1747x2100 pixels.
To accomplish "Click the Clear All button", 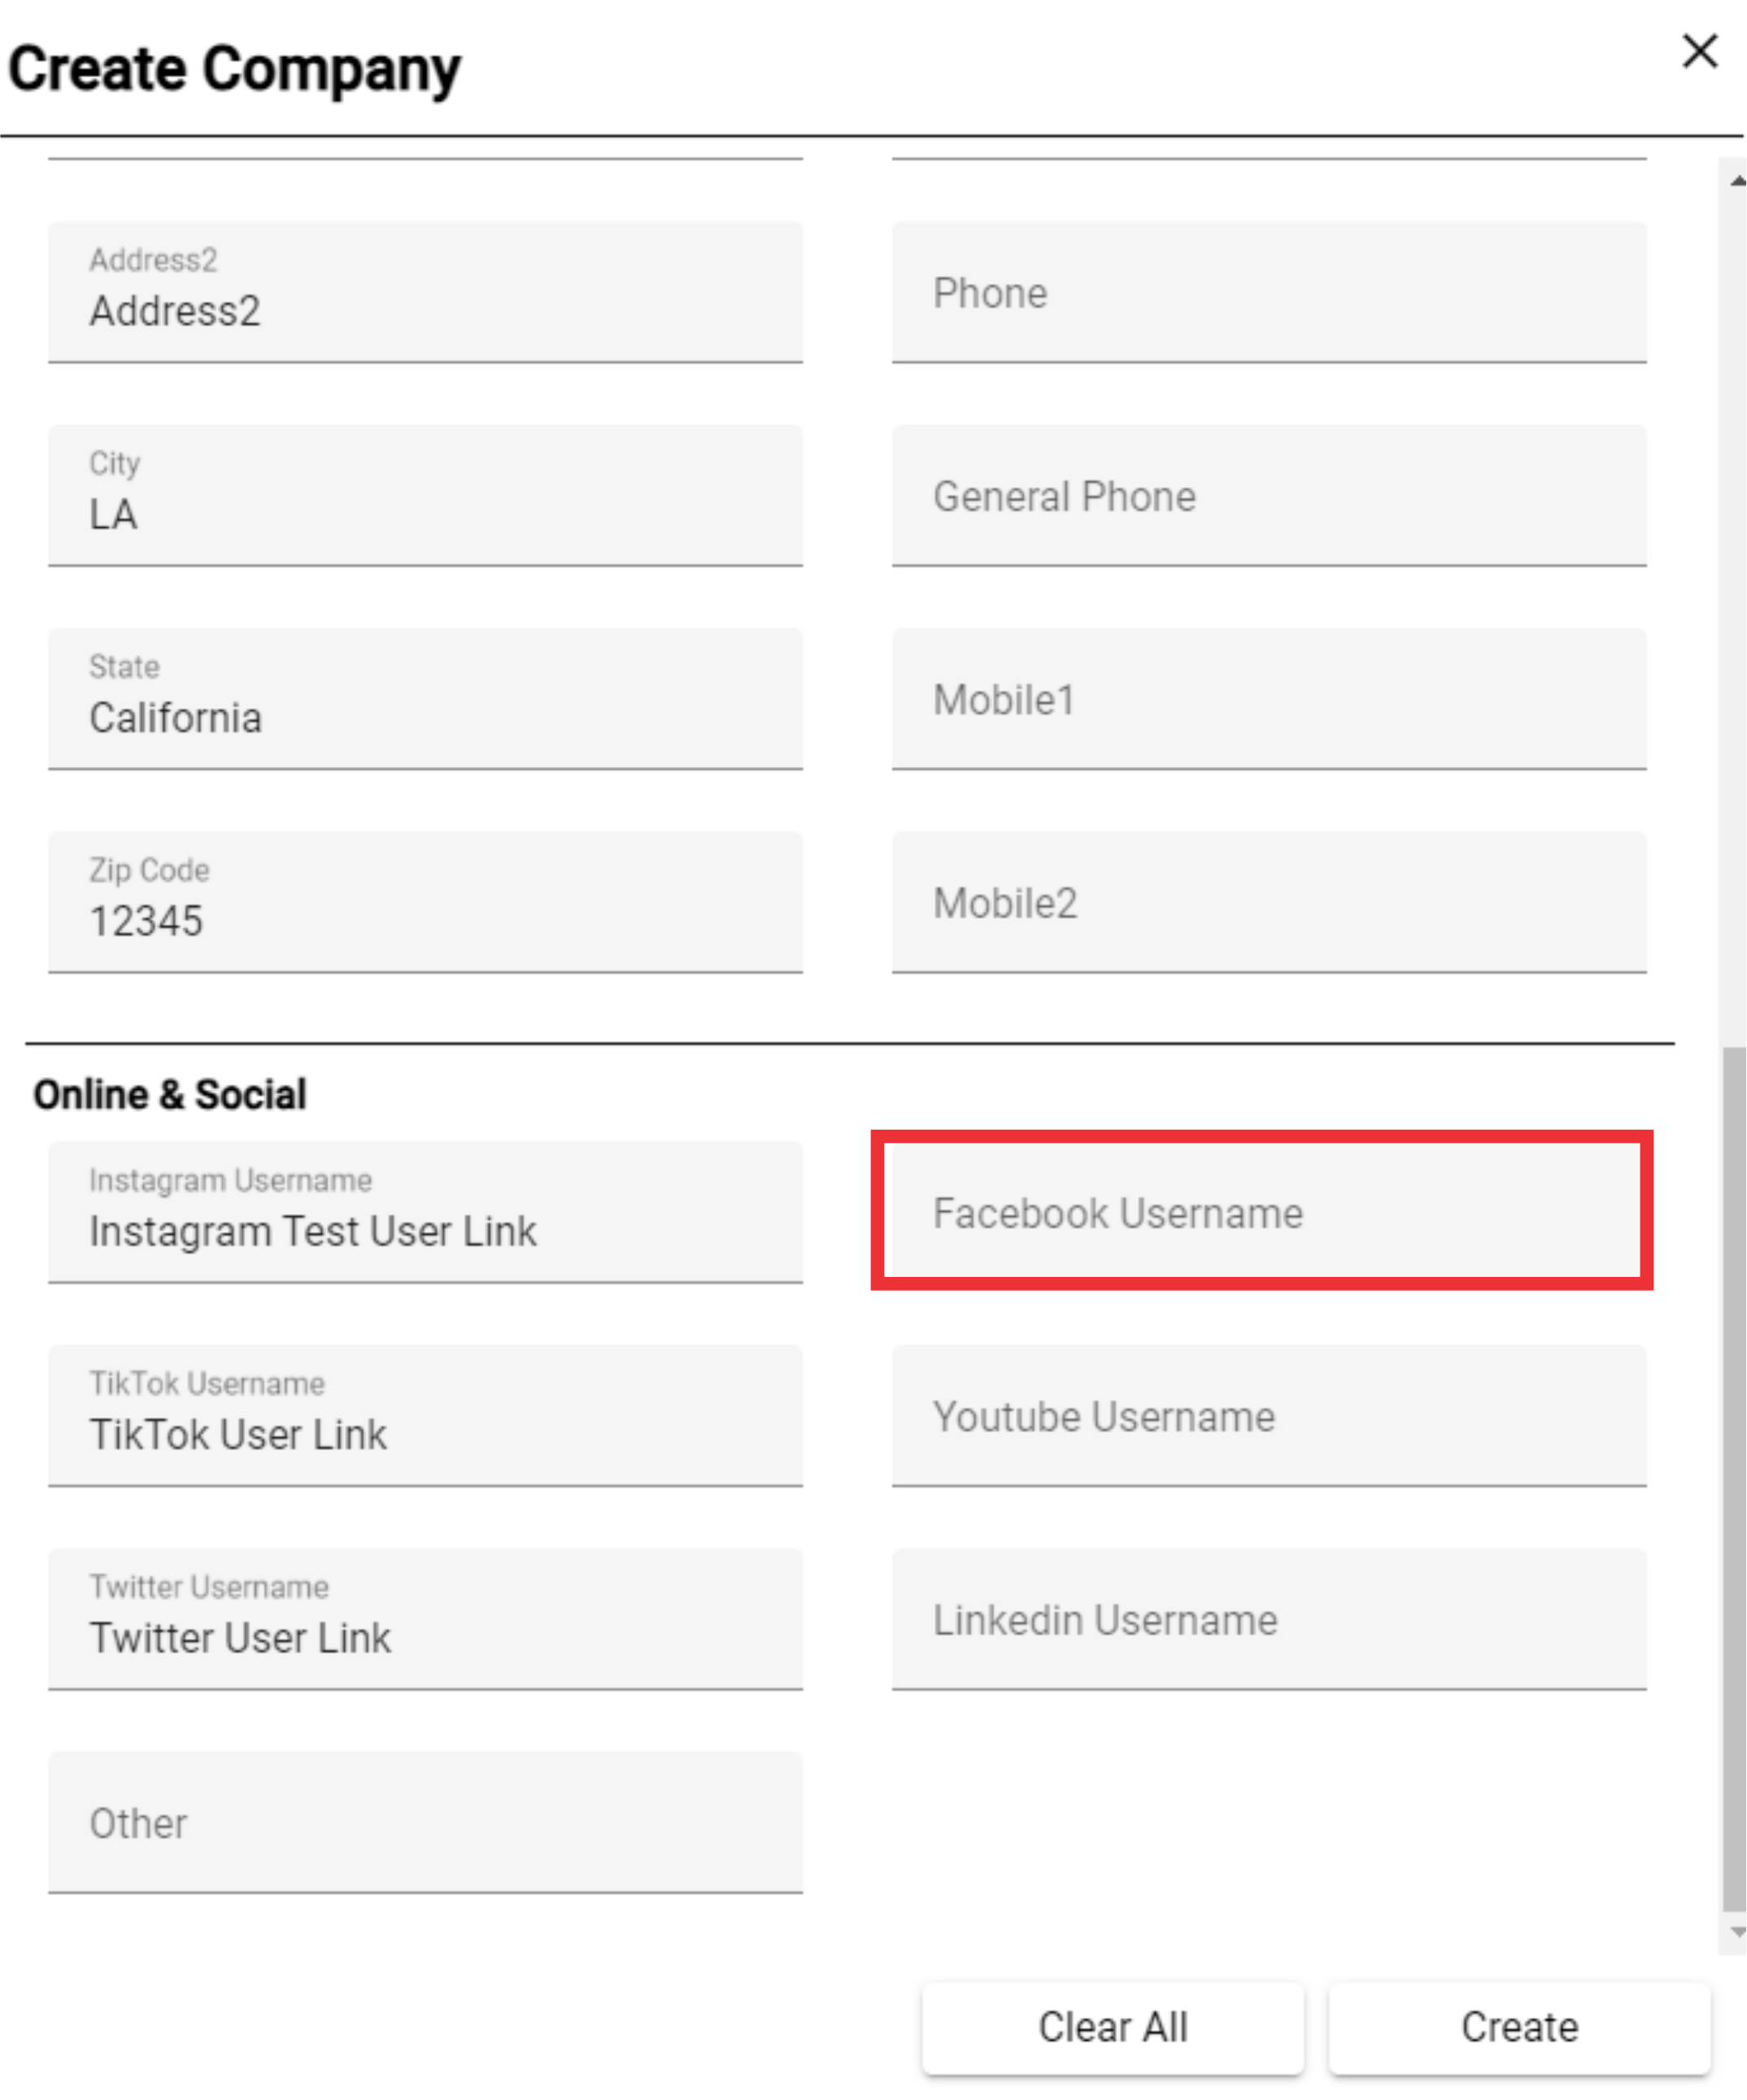I will (x=1113, y=2027).
